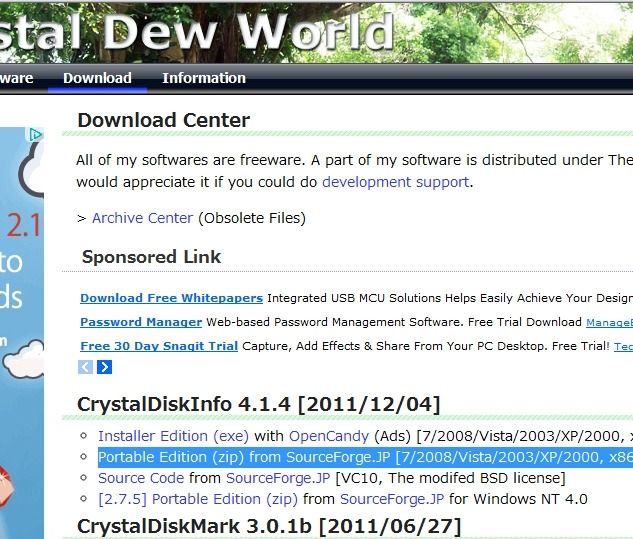
Task: Open SourceForge.JP link beside Source Code
Action: (278, 478)
